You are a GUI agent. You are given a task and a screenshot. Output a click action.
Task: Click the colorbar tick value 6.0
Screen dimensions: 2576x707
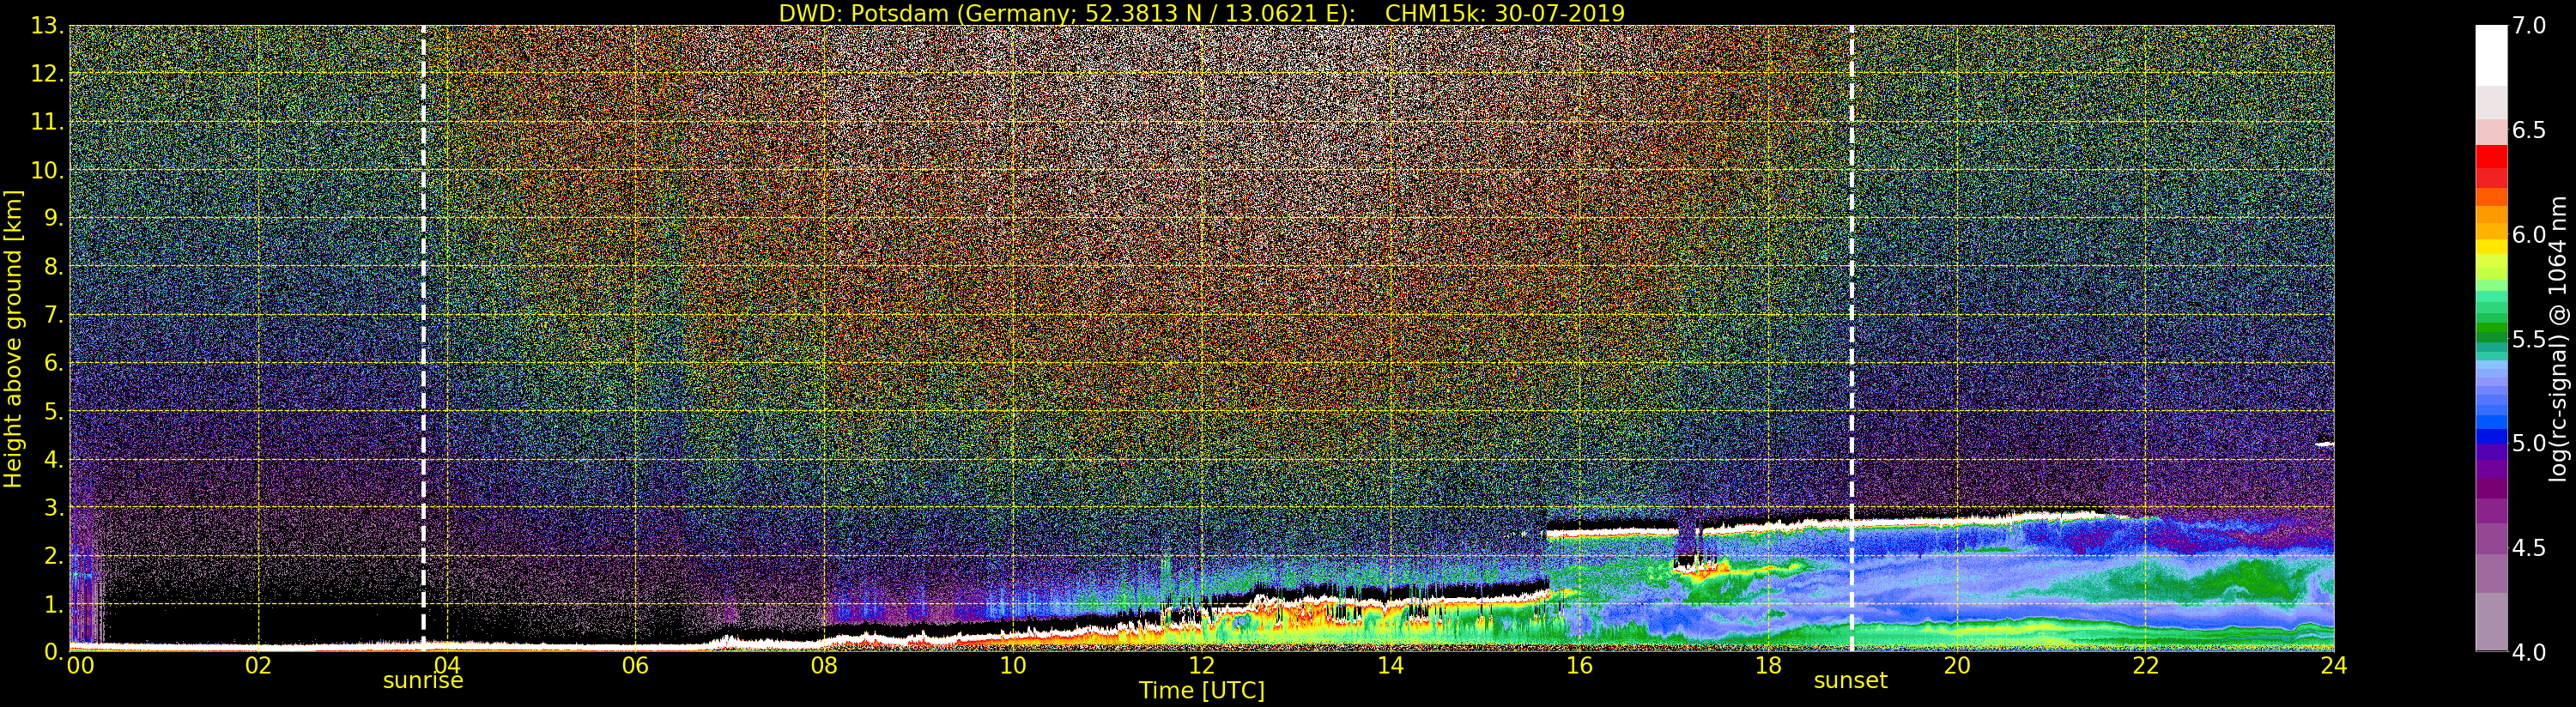point(2529,235)
